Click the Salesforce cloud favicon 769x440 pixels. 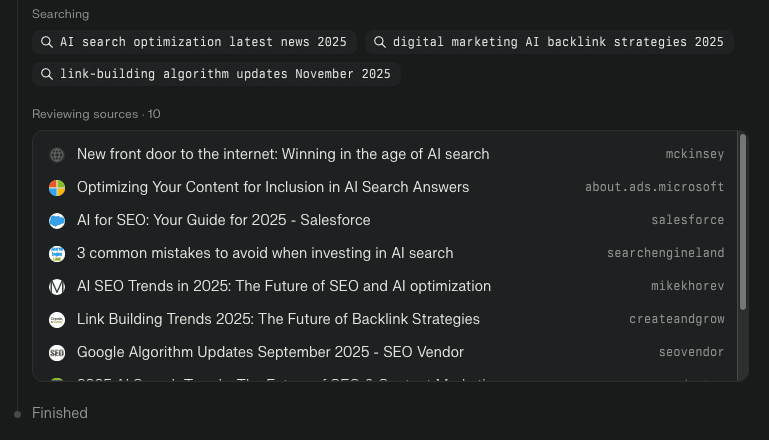[57, 221]
